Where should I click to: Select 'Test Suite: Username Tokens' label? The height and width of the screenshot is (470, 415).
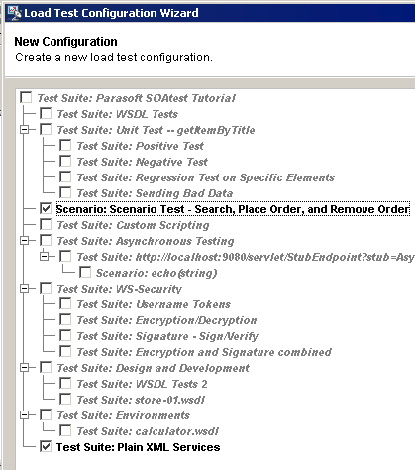pos(154,304)
